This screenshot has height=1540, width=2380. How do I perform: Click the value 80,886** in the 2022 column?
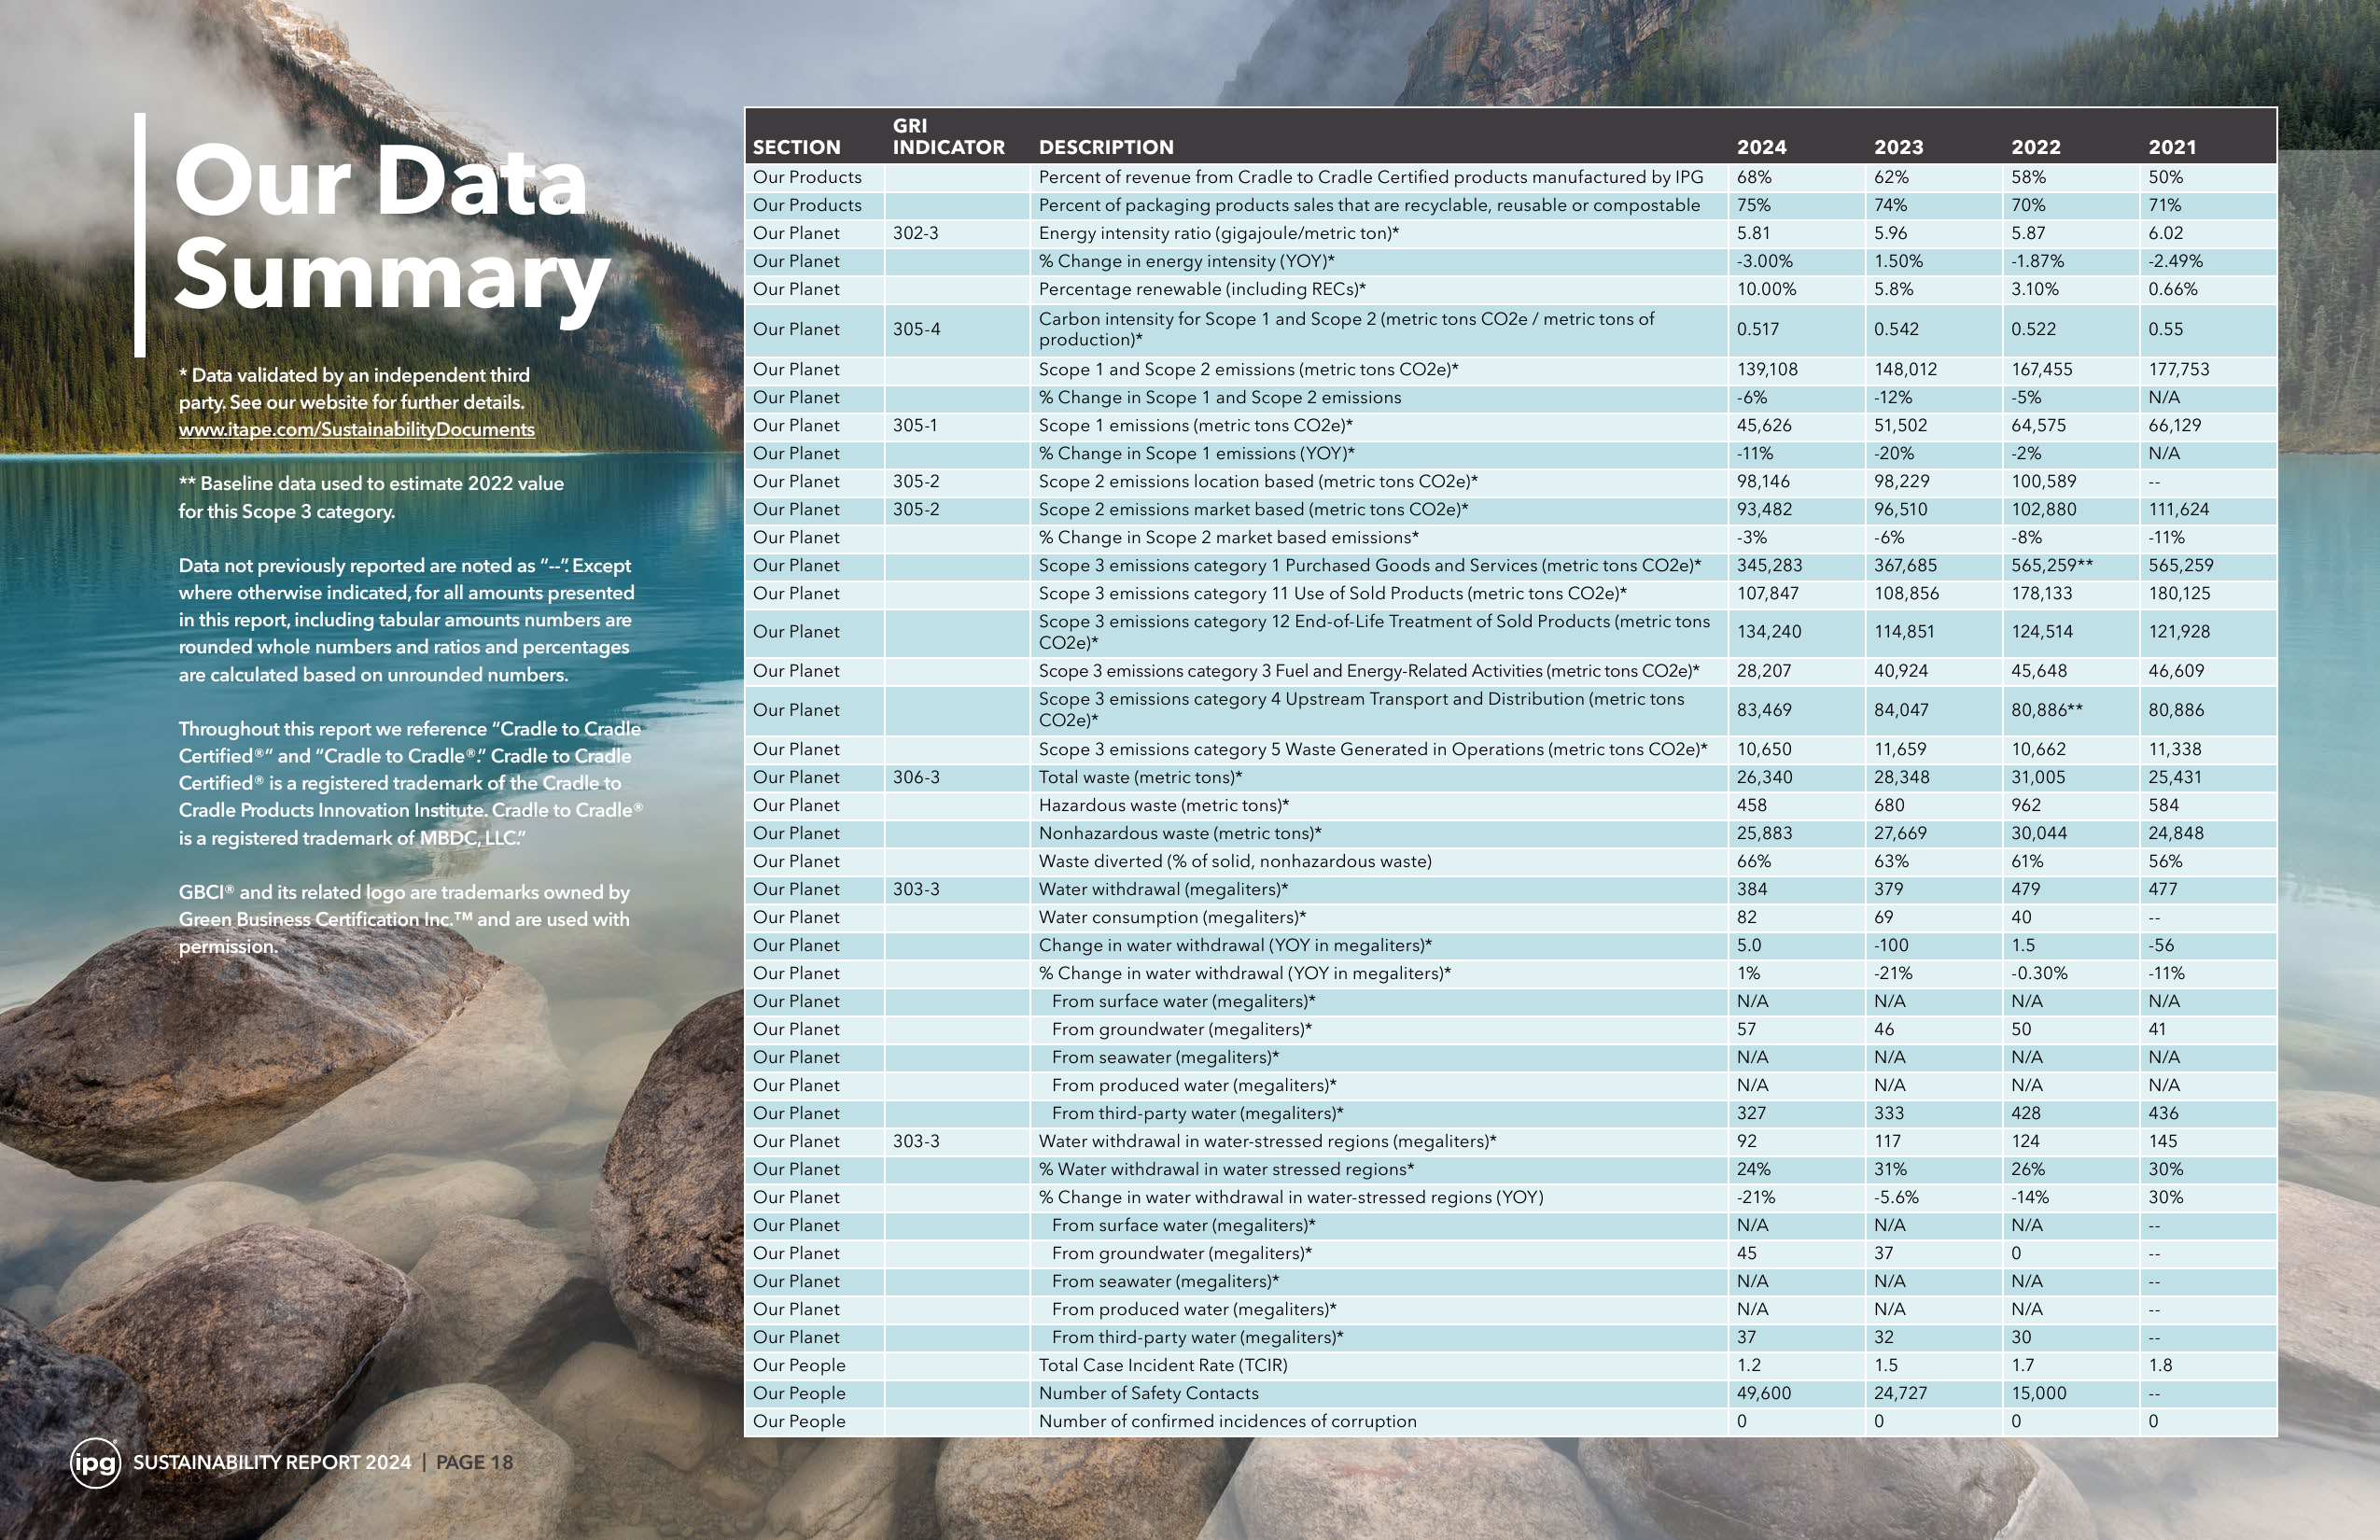click(2047, 710)
